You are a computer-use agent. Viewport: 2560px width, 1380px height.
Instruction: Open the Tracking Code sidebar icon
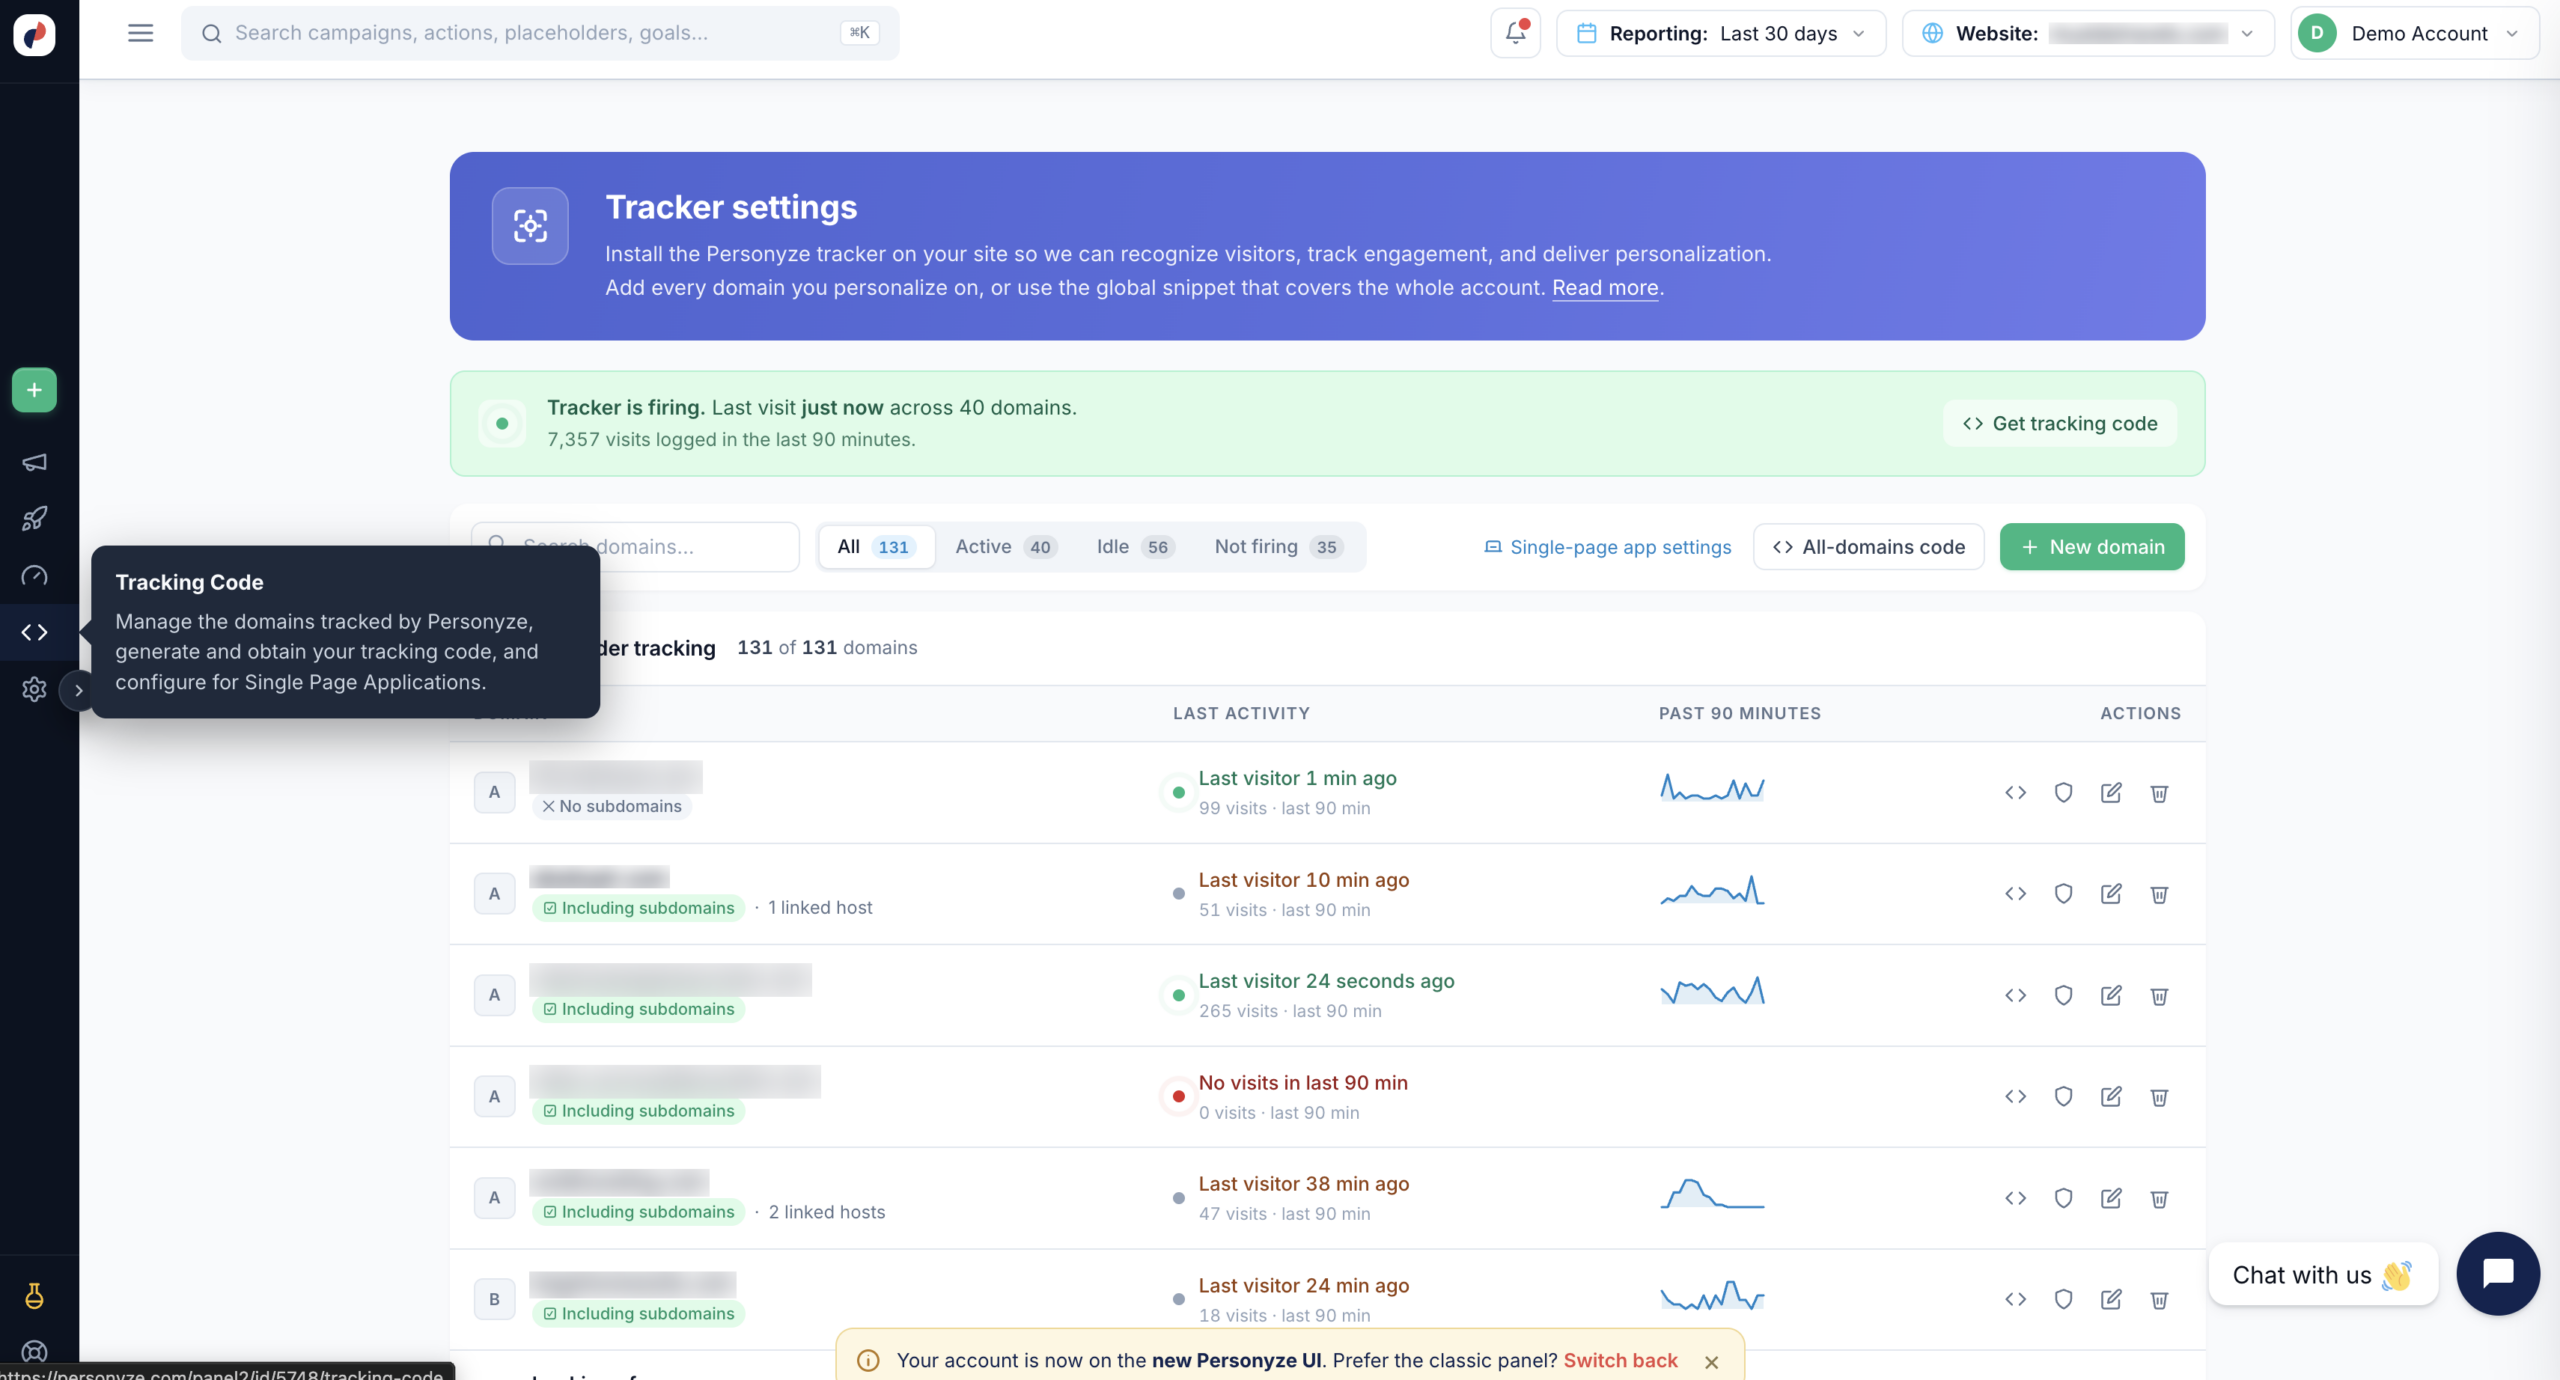[x=34, y=632]
